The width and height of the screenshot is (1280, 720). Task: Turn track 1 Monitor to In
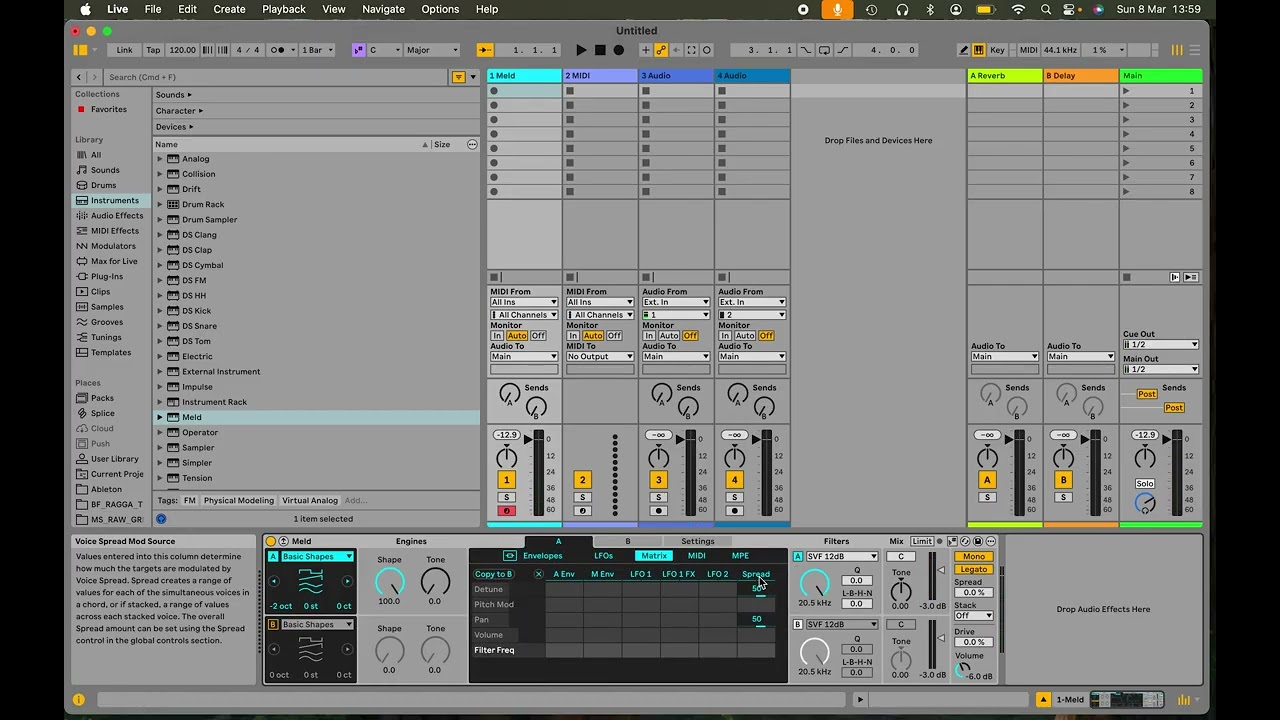click(497, 336)
